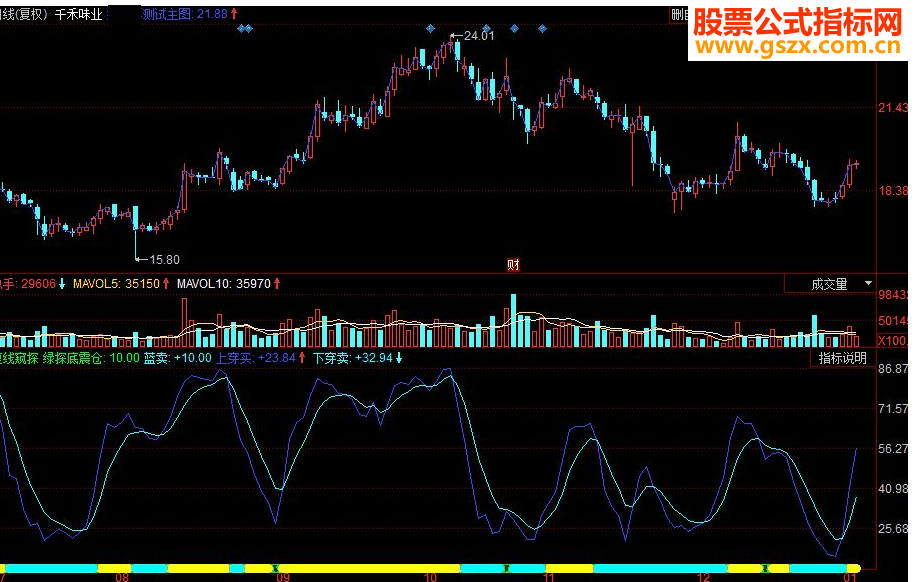
Task: Click the 蓝卖: +10.00 value
Action: (177, 358)
